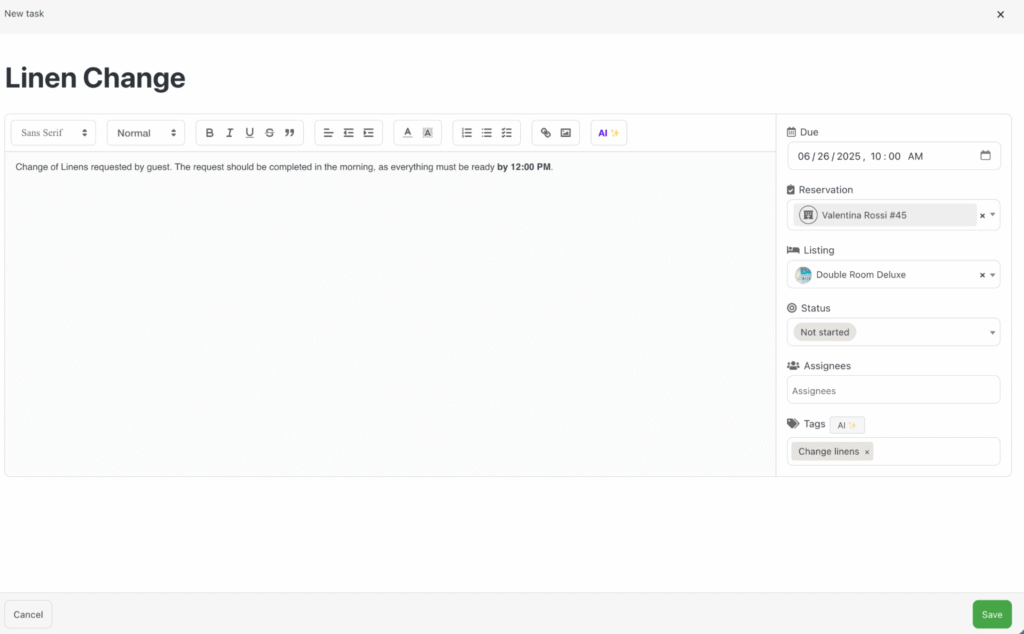The image size is (1024, 634).
Task: Toggle bold formatting in the editor
Action: 209,133
